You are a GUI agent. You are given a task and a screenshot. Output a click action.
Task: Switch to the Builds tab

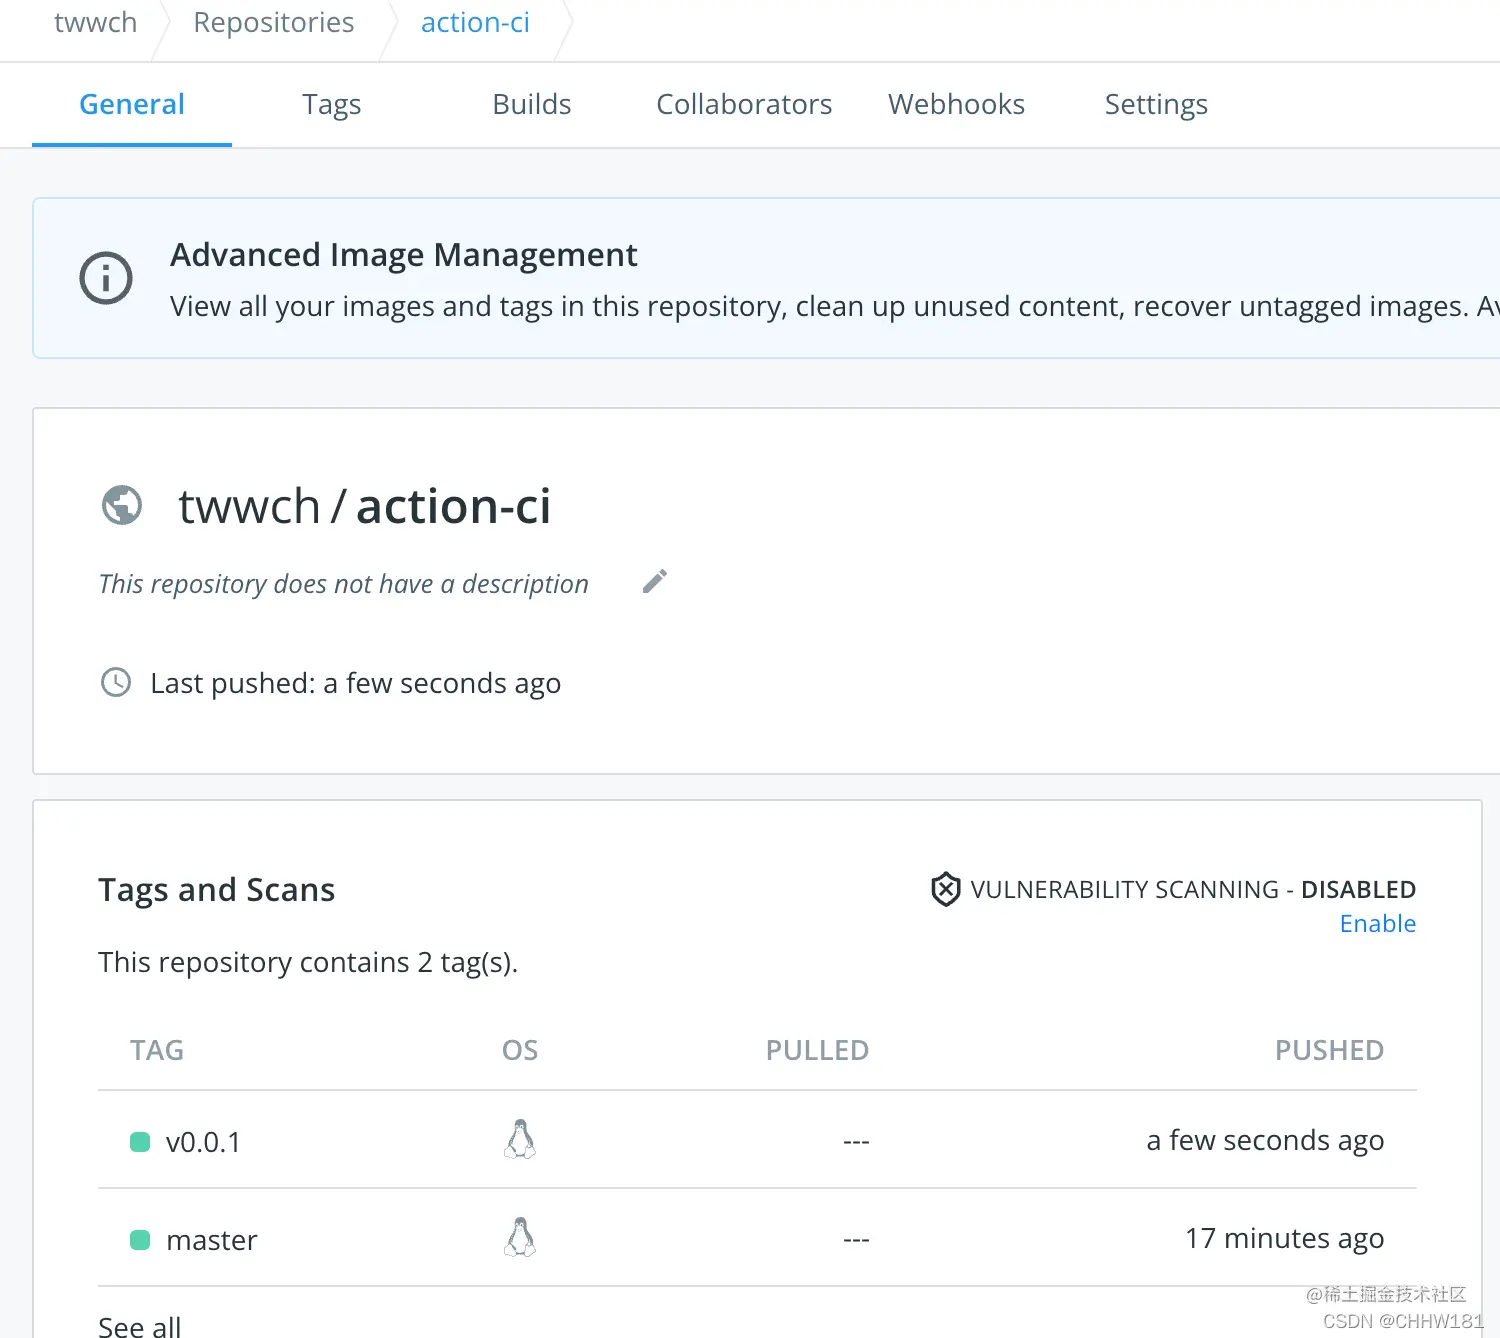click(x=532, y=105)
